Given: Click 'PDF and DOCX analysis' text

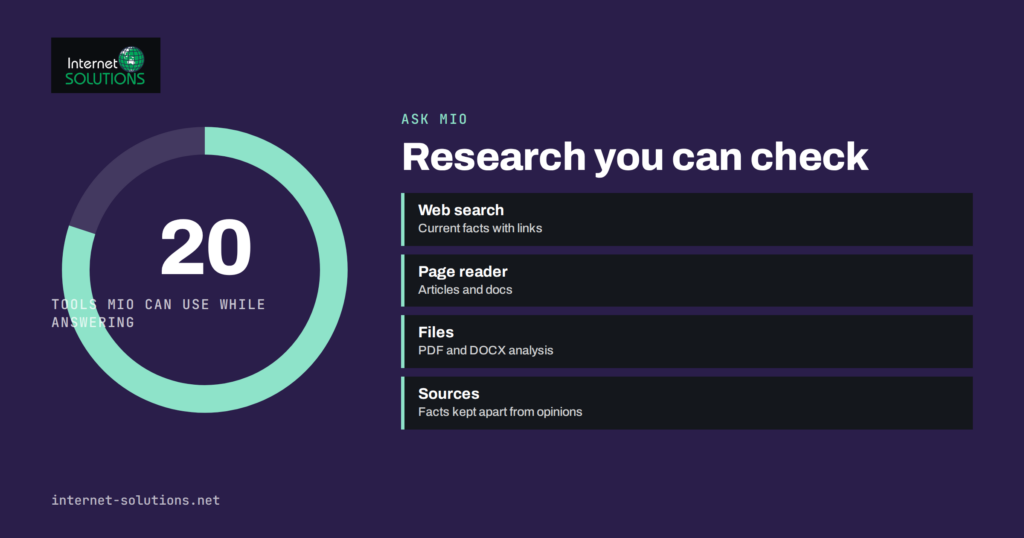Looking at the screenshot, I should pyautogui.click(x=485, y=351).
